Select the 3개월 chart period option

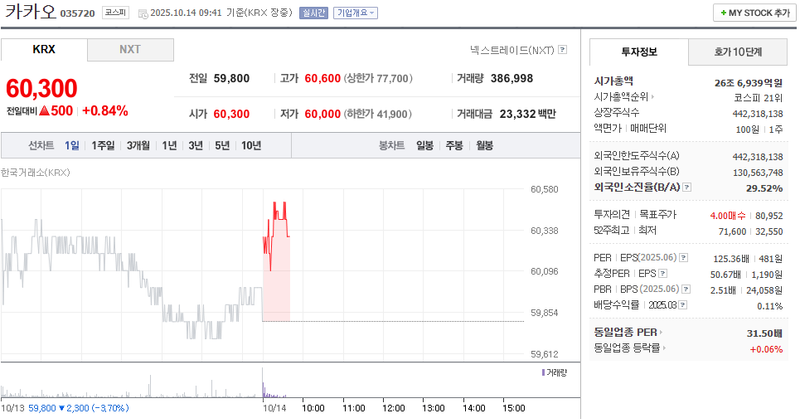[x=137, y=146]
